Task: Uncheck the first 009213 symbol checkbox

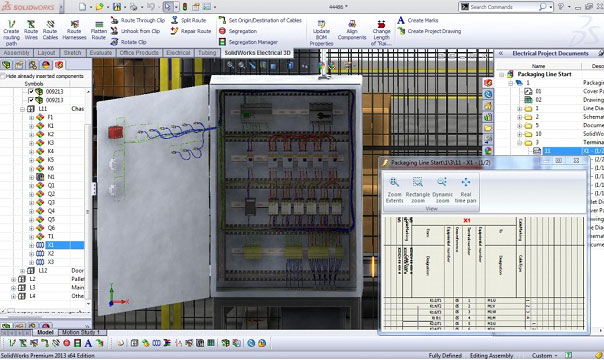Action: pos(31,92)
